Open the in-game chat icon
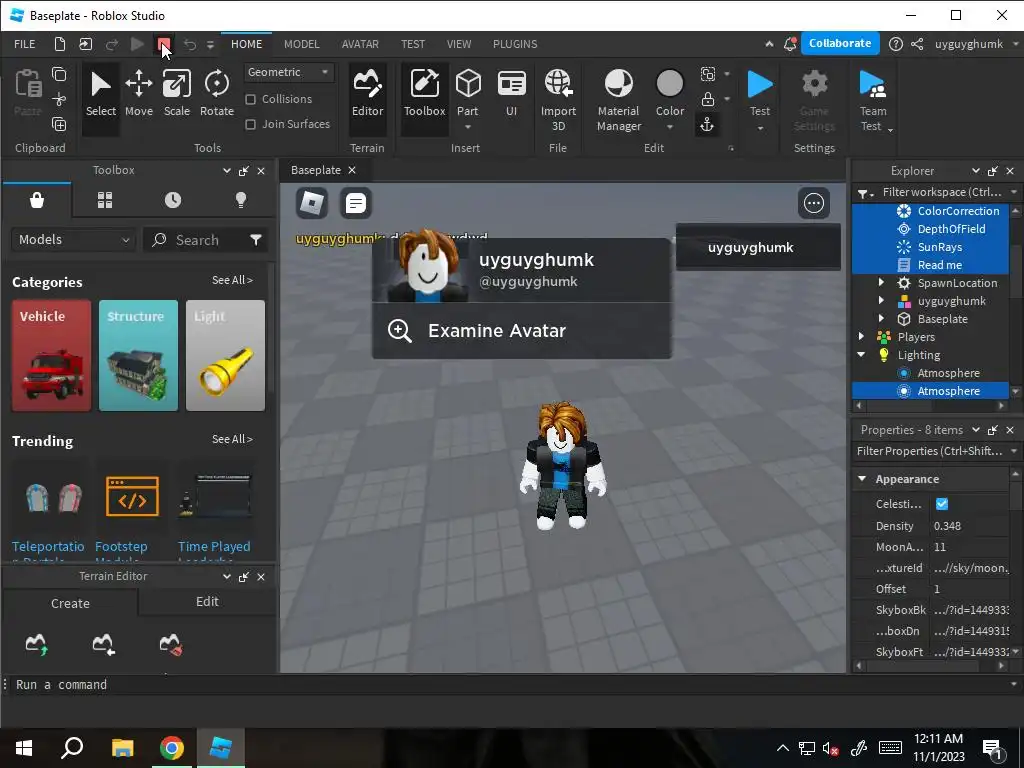The height and width of the screenshot is (768, 1024). pyautogui.click(x=356, y=203)
